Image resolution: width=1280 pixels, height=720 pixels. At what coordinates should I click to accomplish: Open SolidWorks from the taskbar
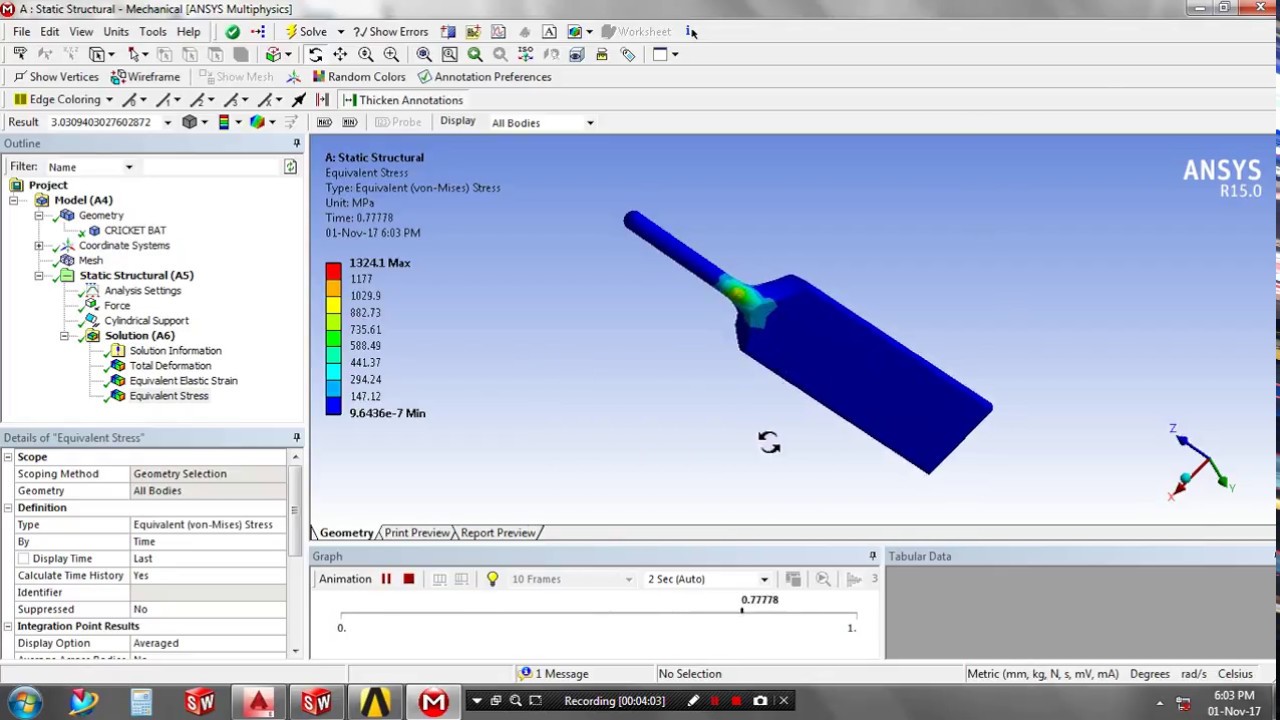point(199,702)
